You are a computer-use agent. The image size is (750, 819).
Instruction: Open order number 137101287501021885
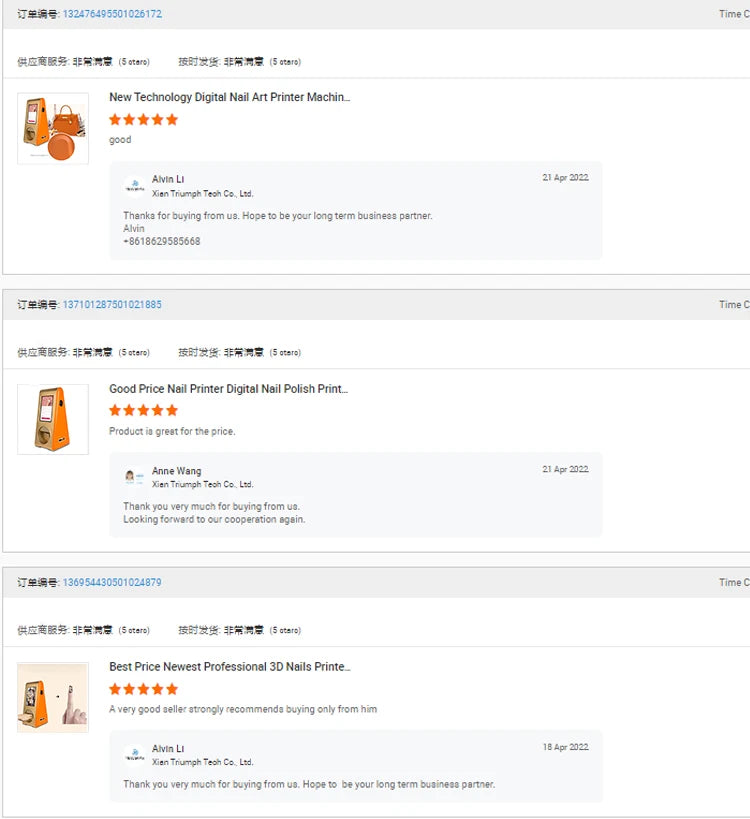pyautogui.click(x=112, y=304)
